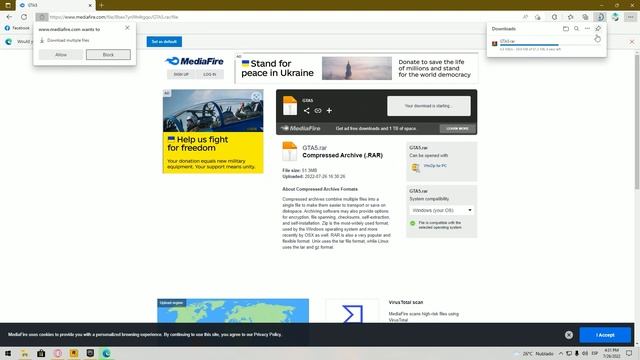Click the Your download is starting button
640x360 pixels.
coord(429,106)
